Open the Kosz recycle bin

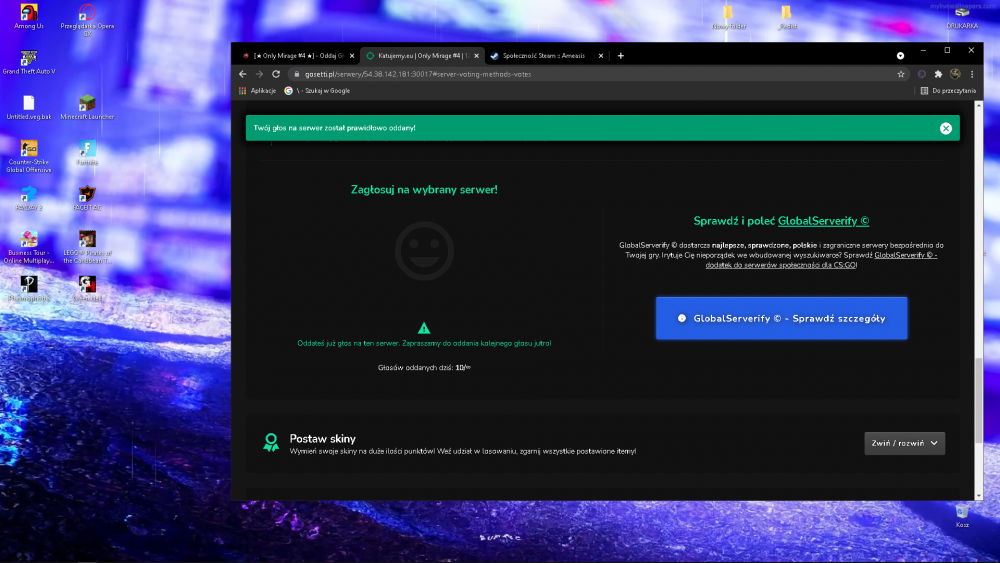click(x=962, y=516)
